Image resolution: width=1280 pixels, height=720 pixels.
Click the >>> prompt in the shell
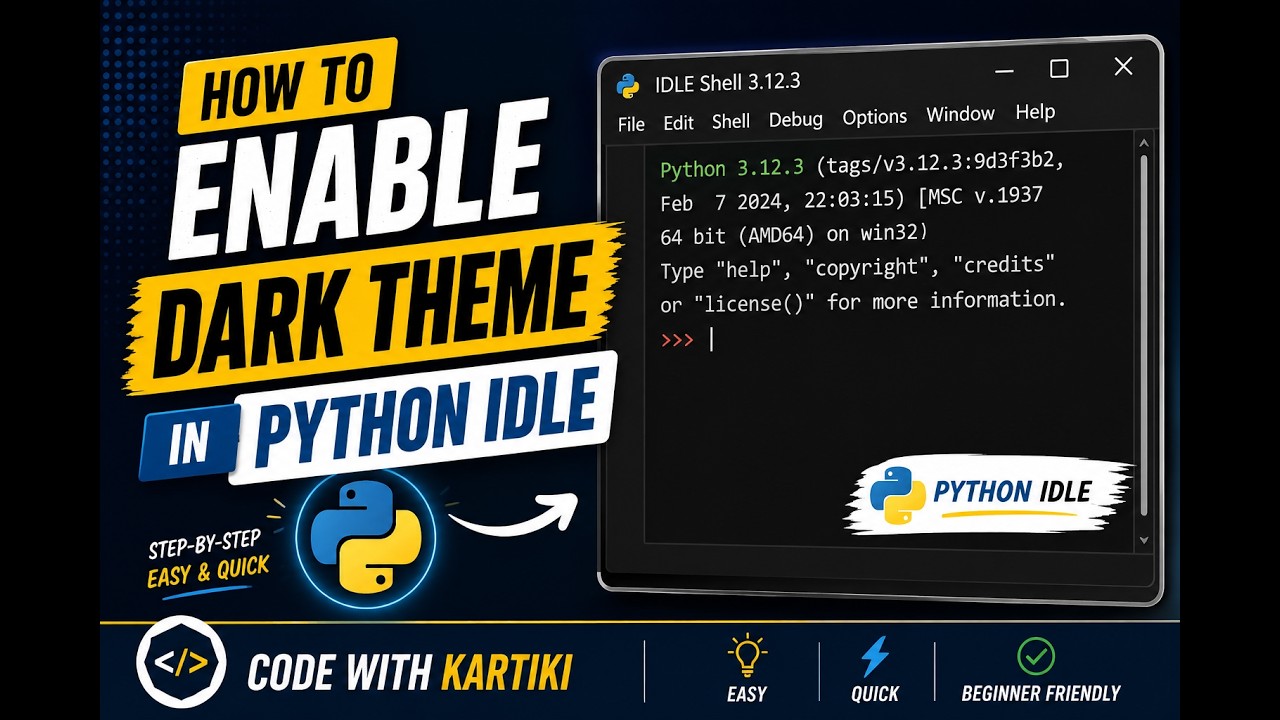[677, 340]
